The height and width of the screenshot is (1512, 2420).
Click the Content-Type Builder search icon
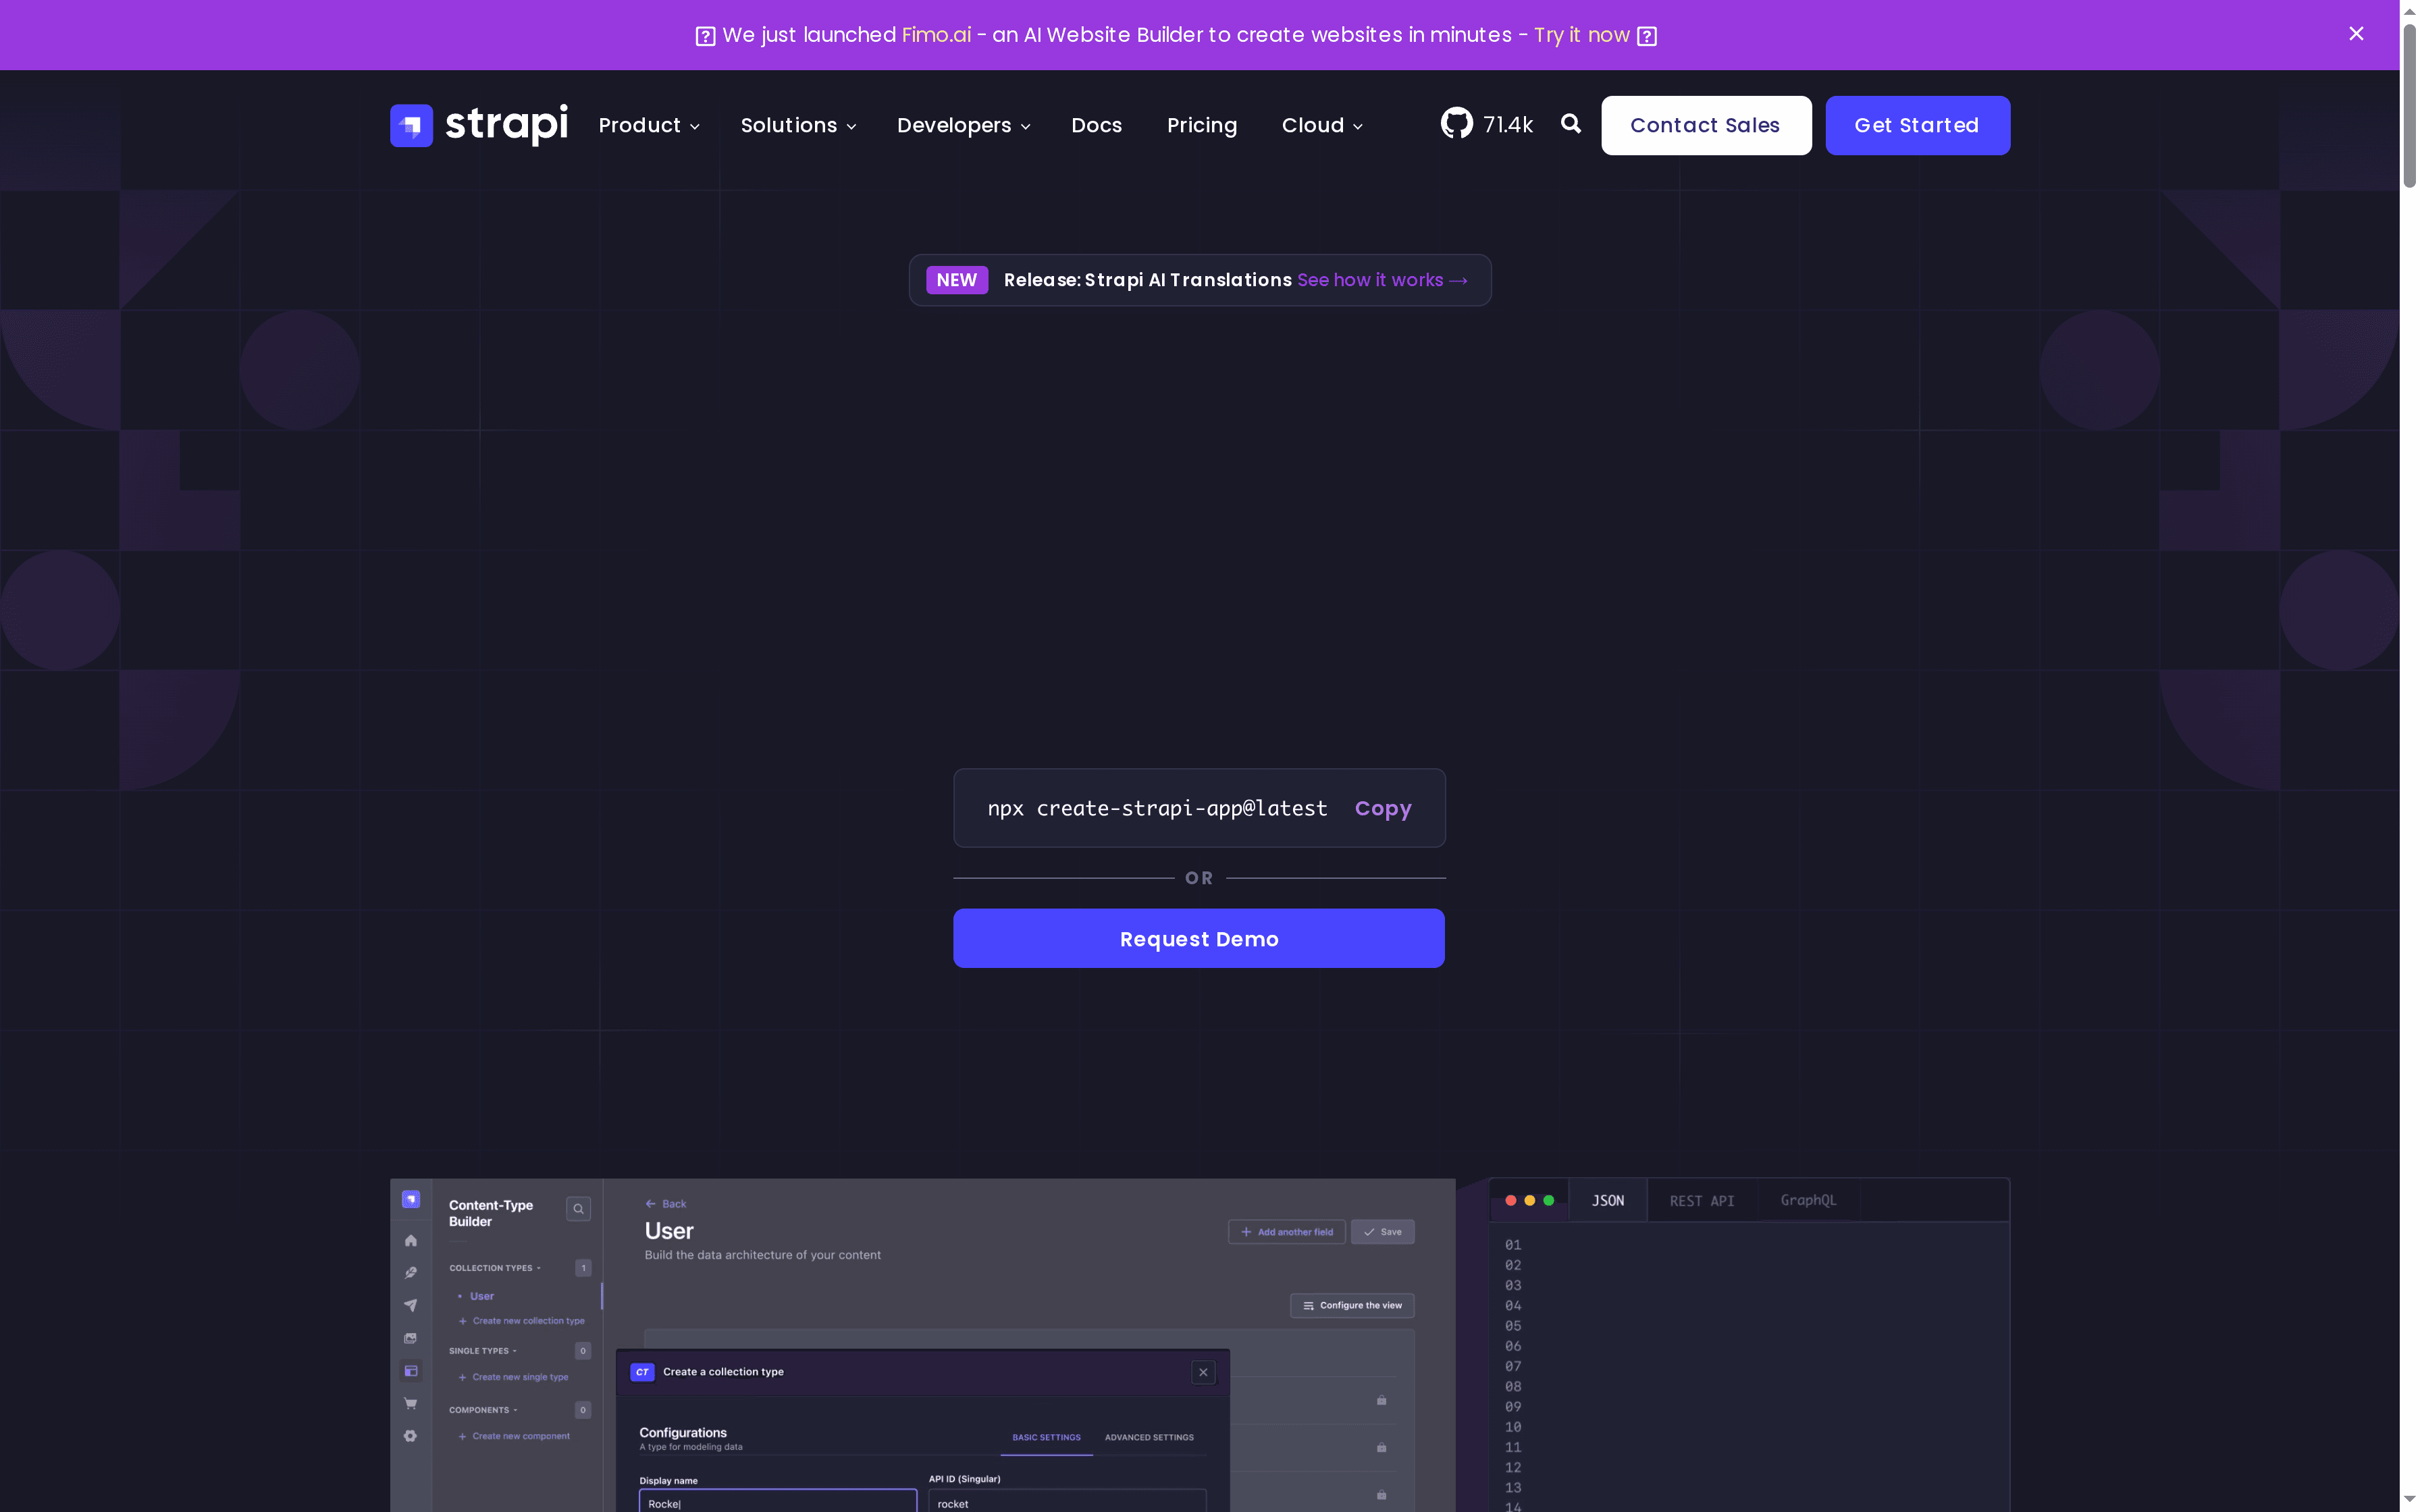[578, 1209]
